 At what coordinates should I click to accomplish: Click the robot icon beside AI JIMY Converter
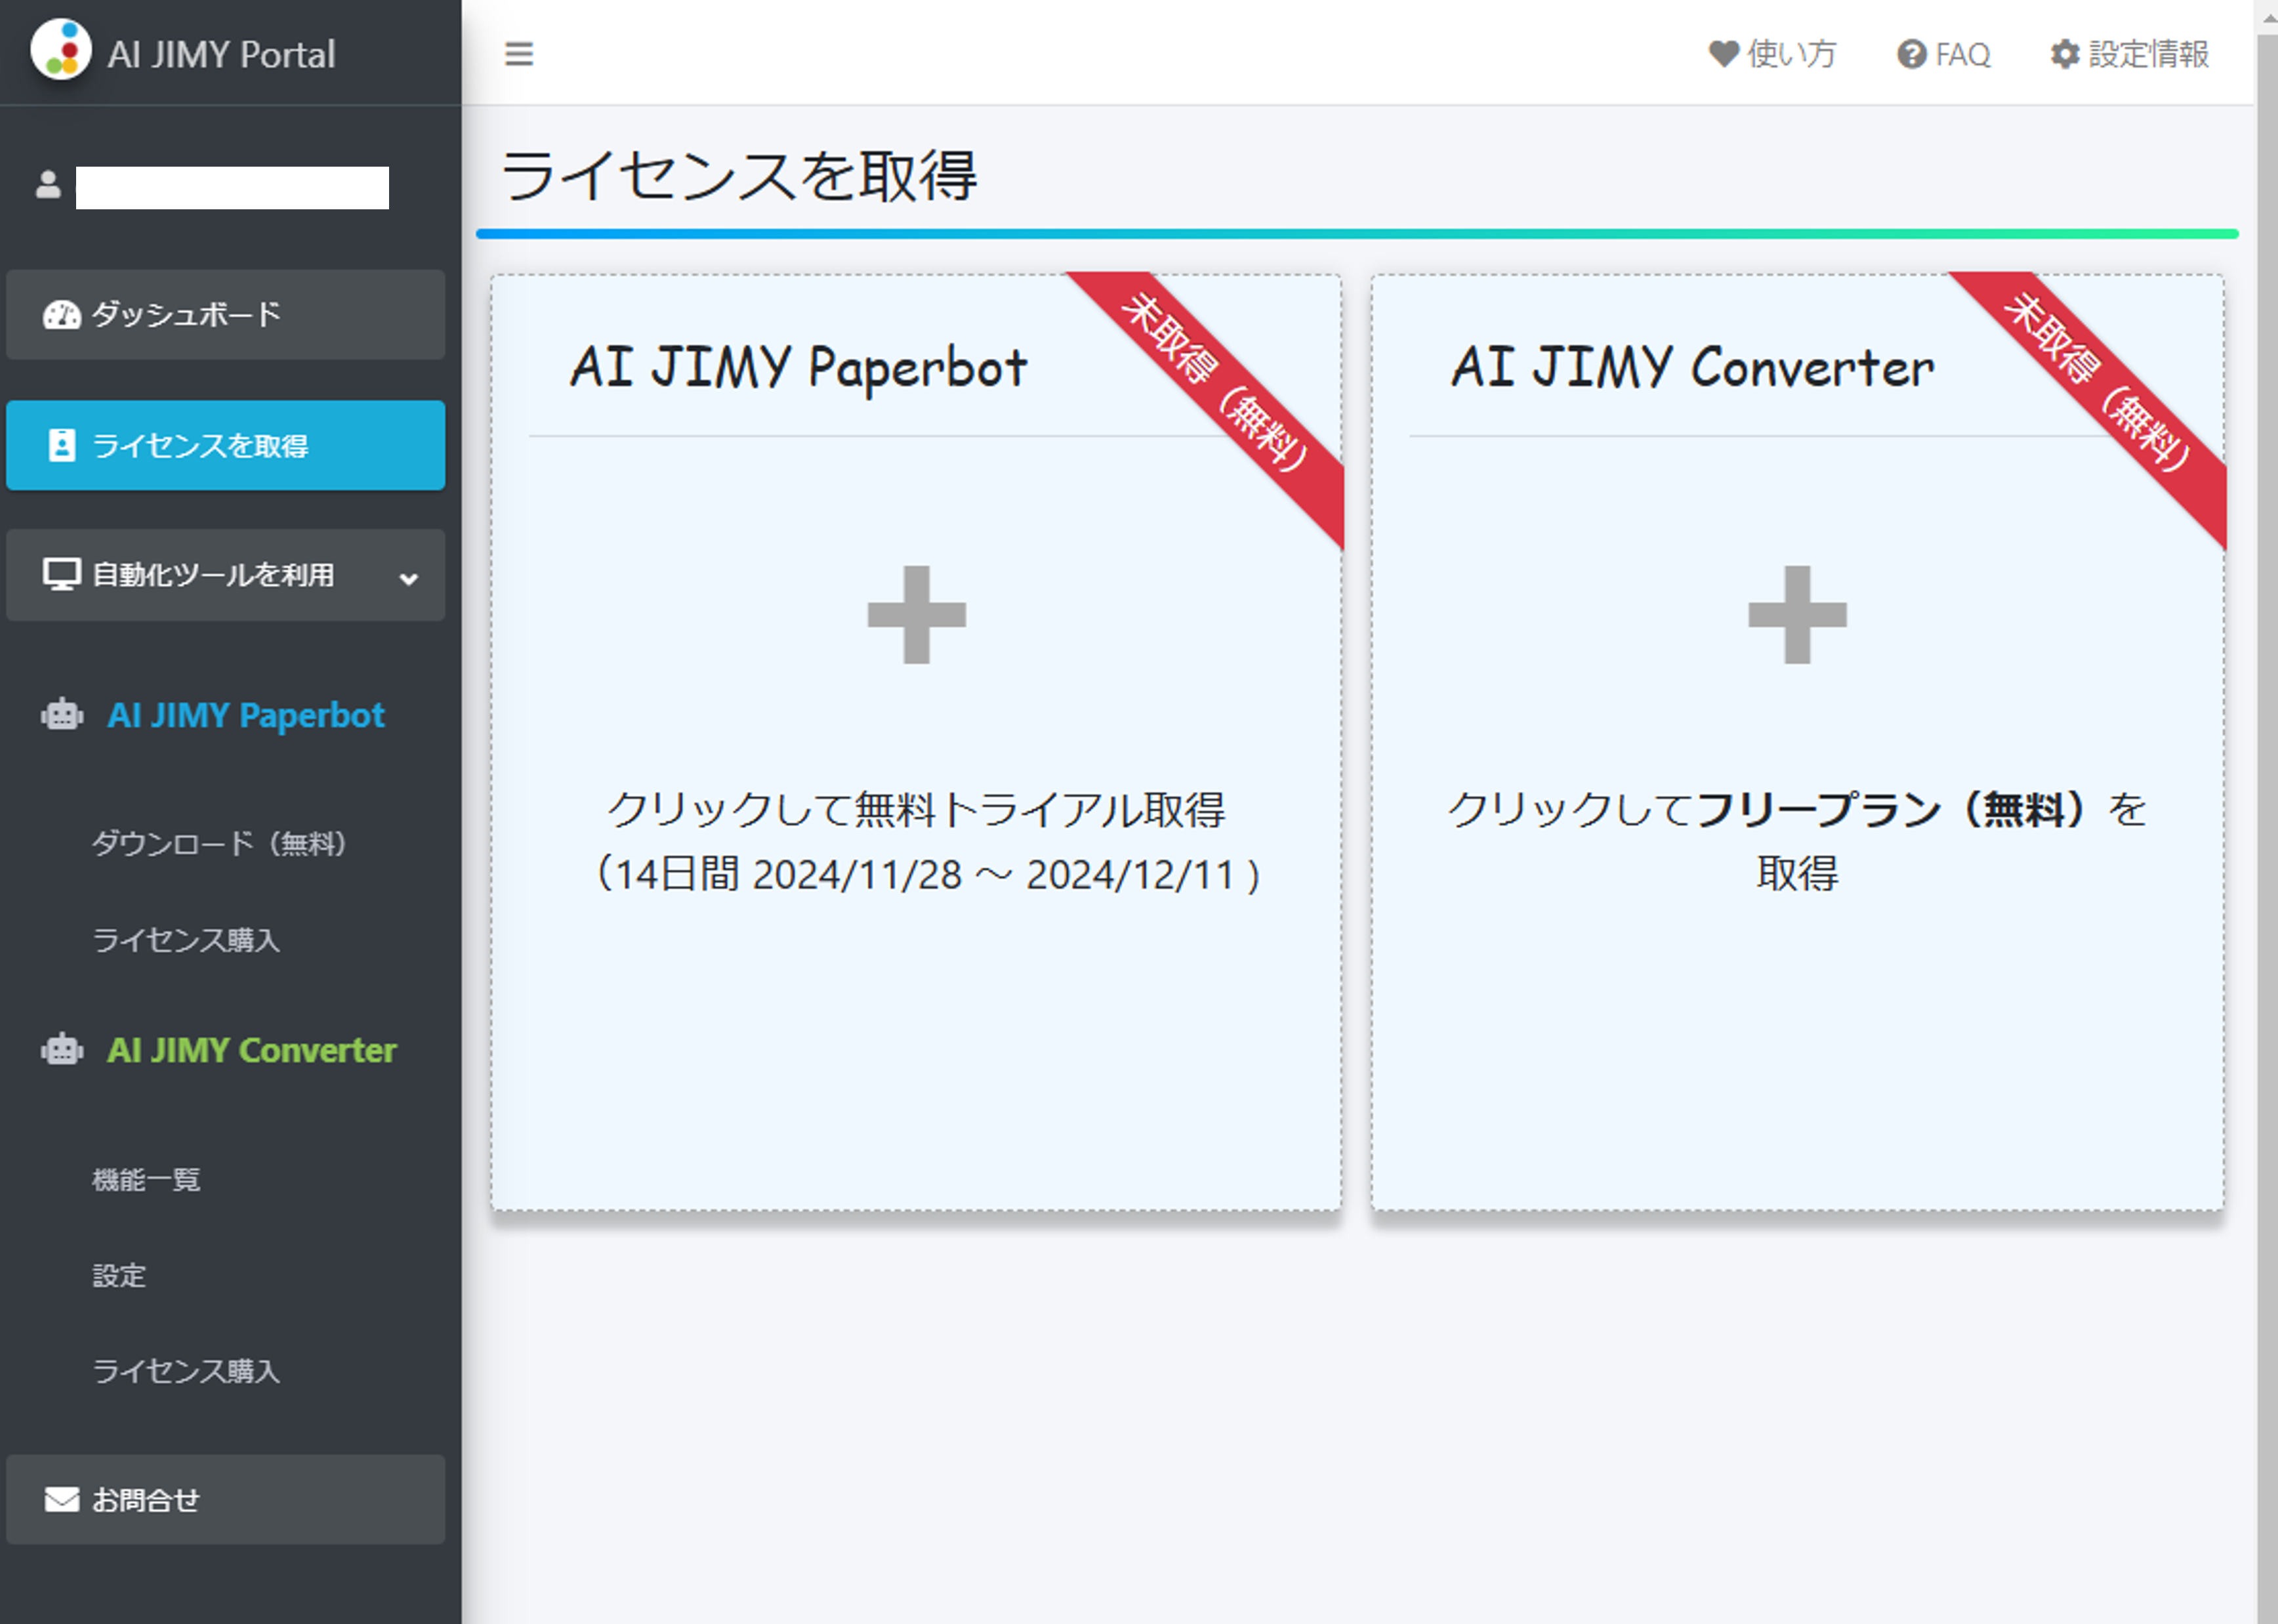point(62,1050)
